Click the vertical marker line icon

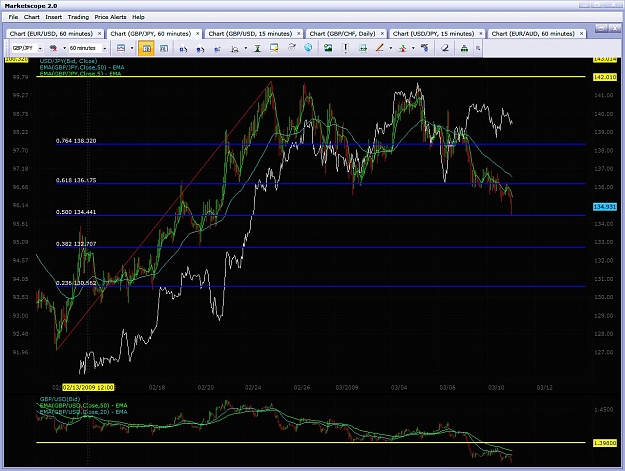click(x=345, y=48)
